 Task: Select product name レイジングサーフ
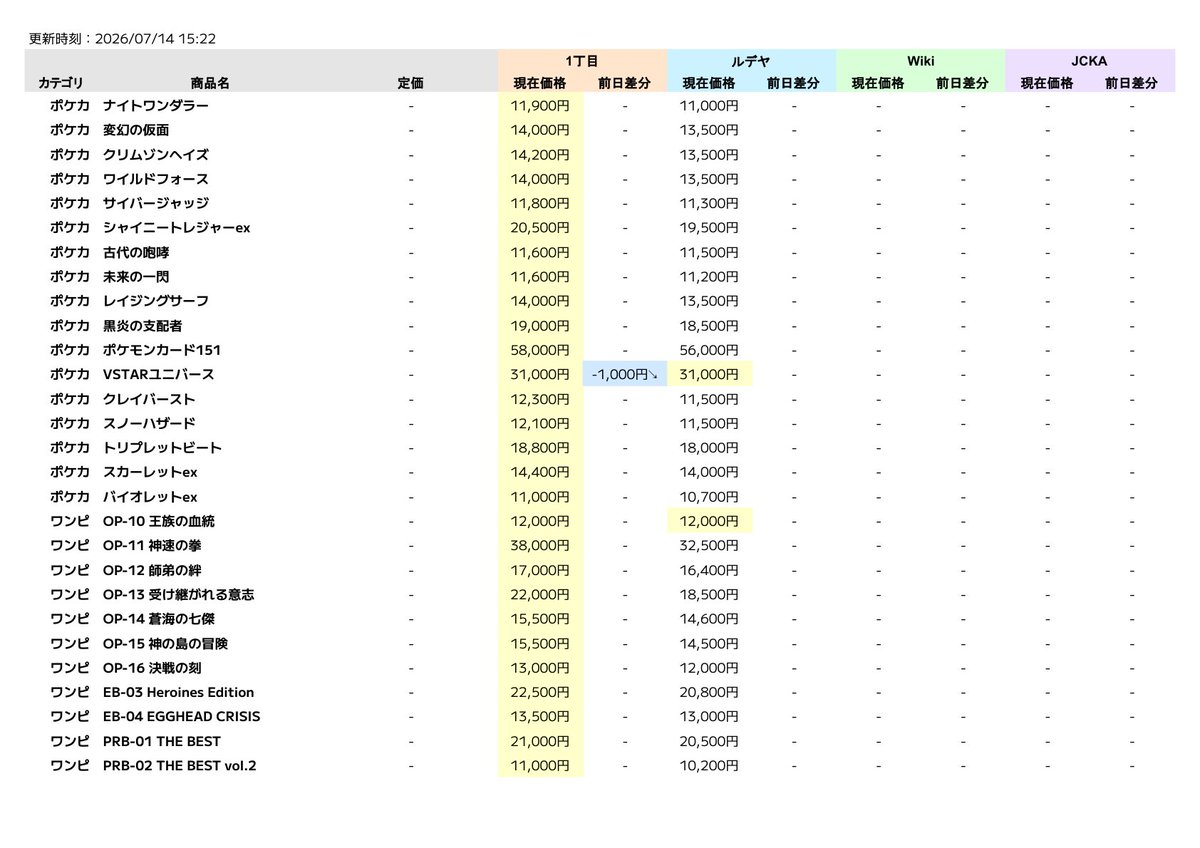pos(156,301)
